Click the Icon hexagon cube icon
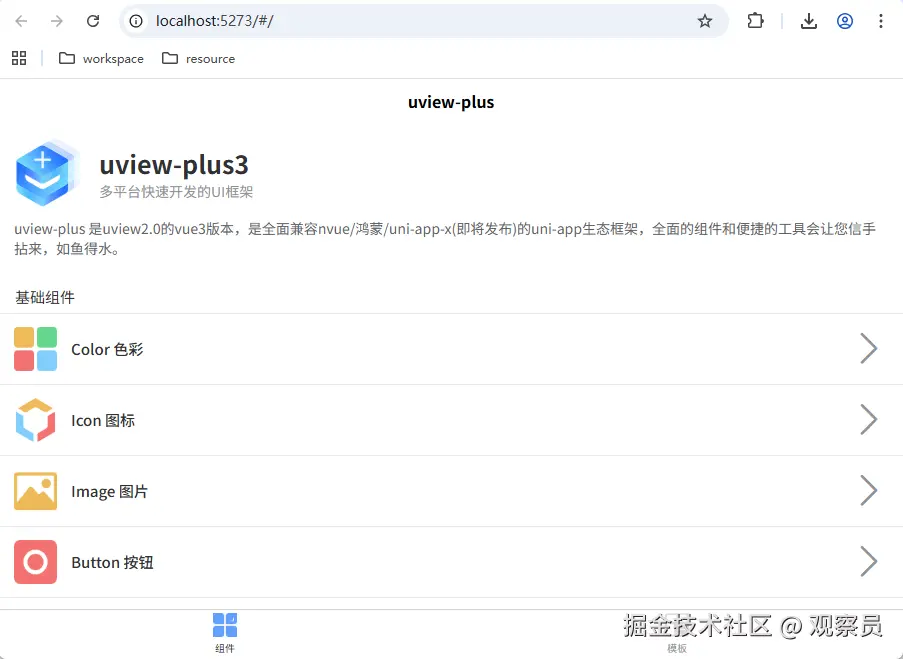 click(36, 420)
